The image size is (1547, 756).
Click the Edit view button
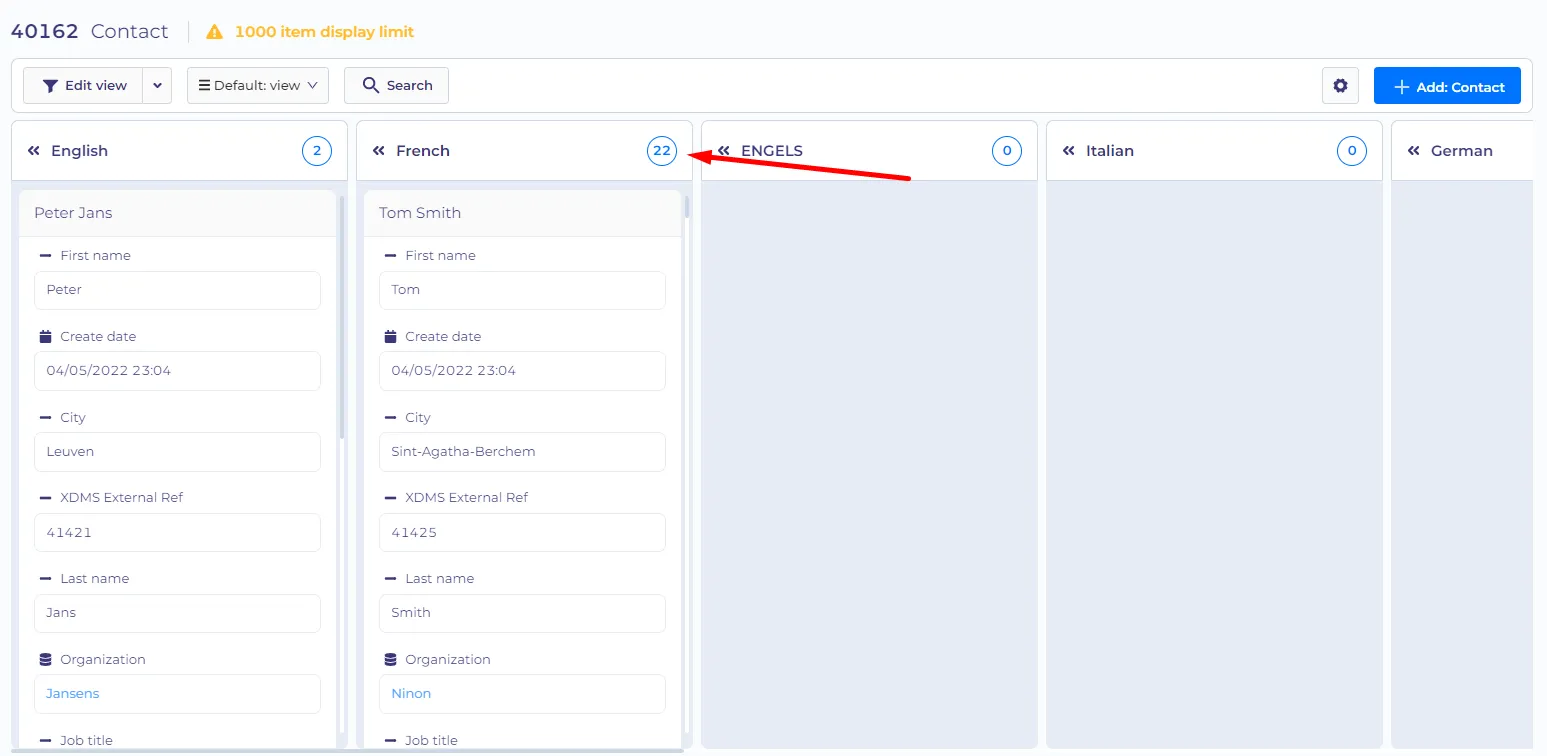tap(83, 86)
